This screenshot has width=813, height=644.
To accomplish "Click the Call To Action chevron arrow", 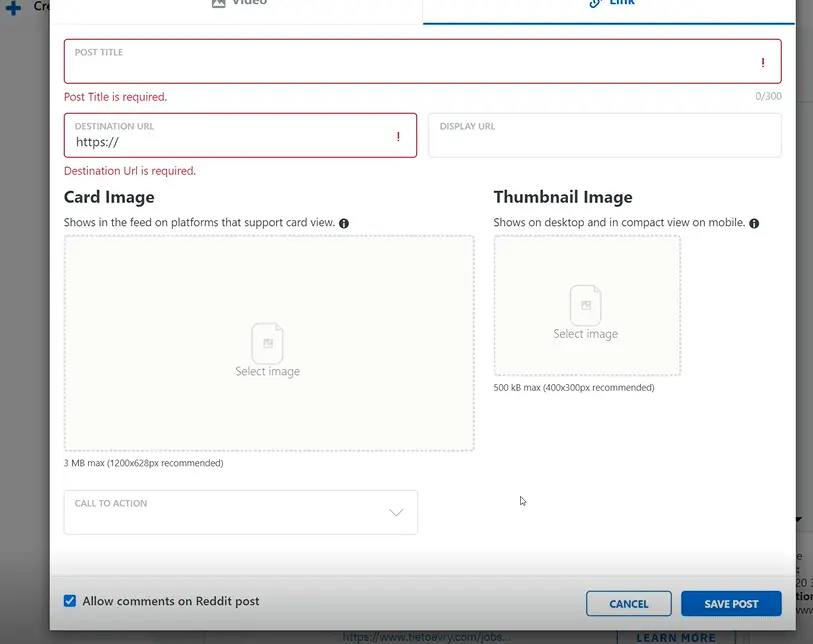I will (x=396, y=513).
